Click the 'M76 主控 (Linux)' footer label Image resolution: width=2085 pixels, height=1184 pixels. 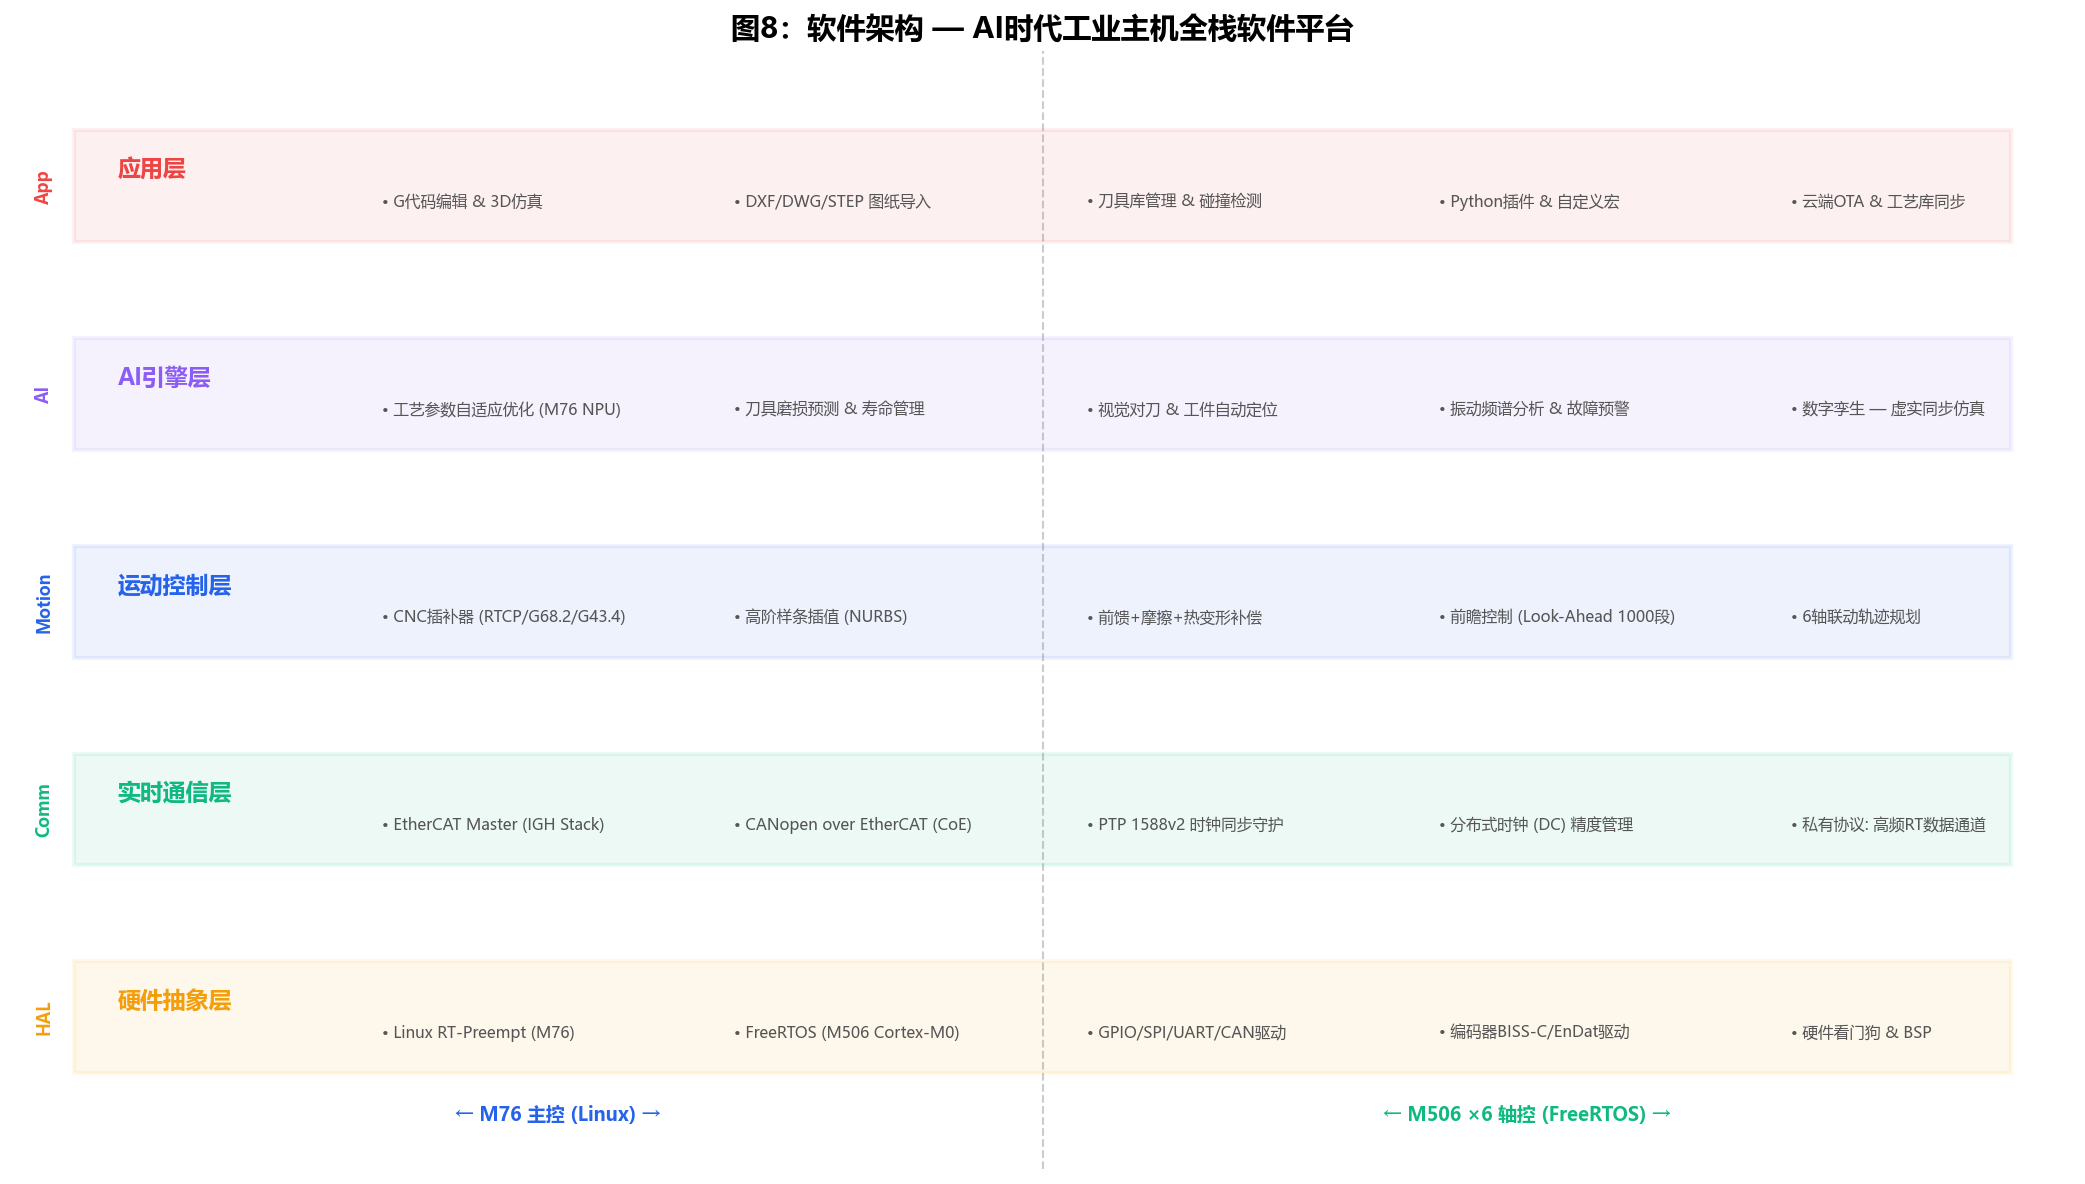point(558,1114)
